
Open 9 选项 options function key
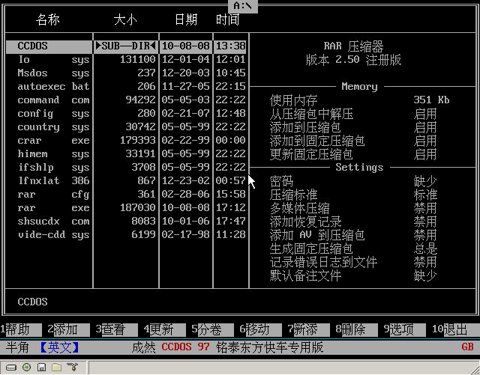[404, 330]
